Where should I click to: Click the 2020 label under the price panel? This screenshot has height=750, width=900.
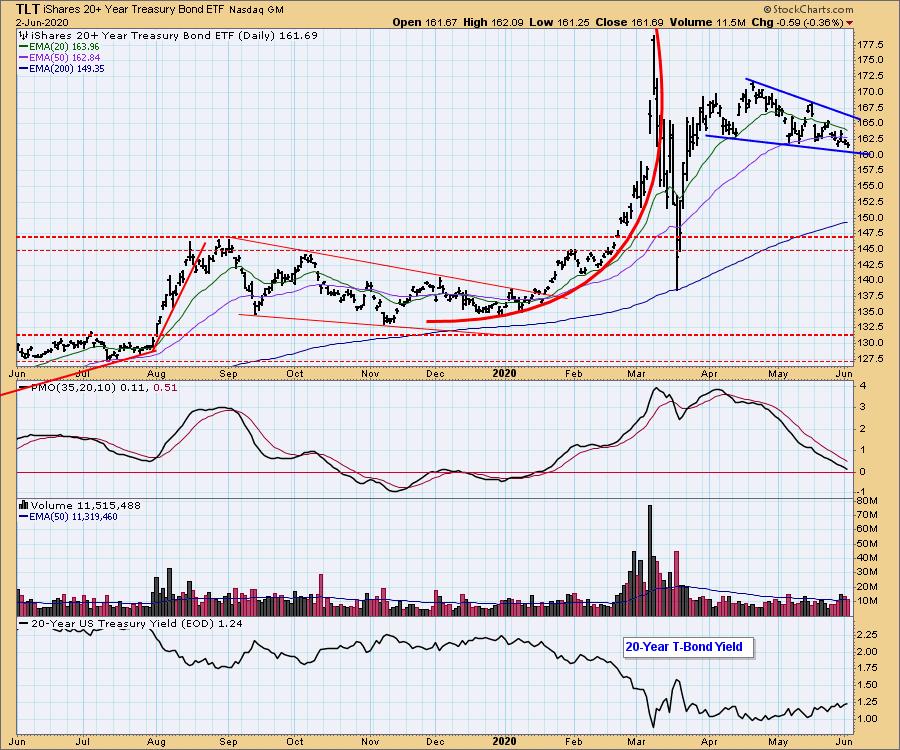505,373
